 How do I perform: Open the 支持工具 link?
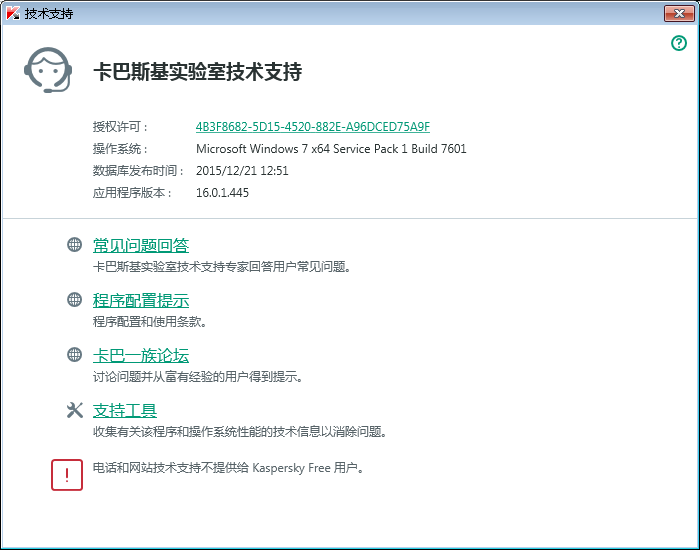[x=125, y=411]
